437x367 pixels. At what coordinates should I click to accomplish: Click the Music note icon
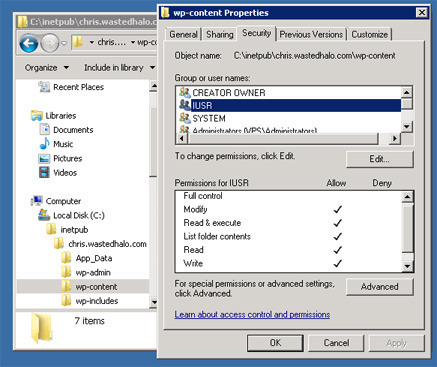coord(44,144)
